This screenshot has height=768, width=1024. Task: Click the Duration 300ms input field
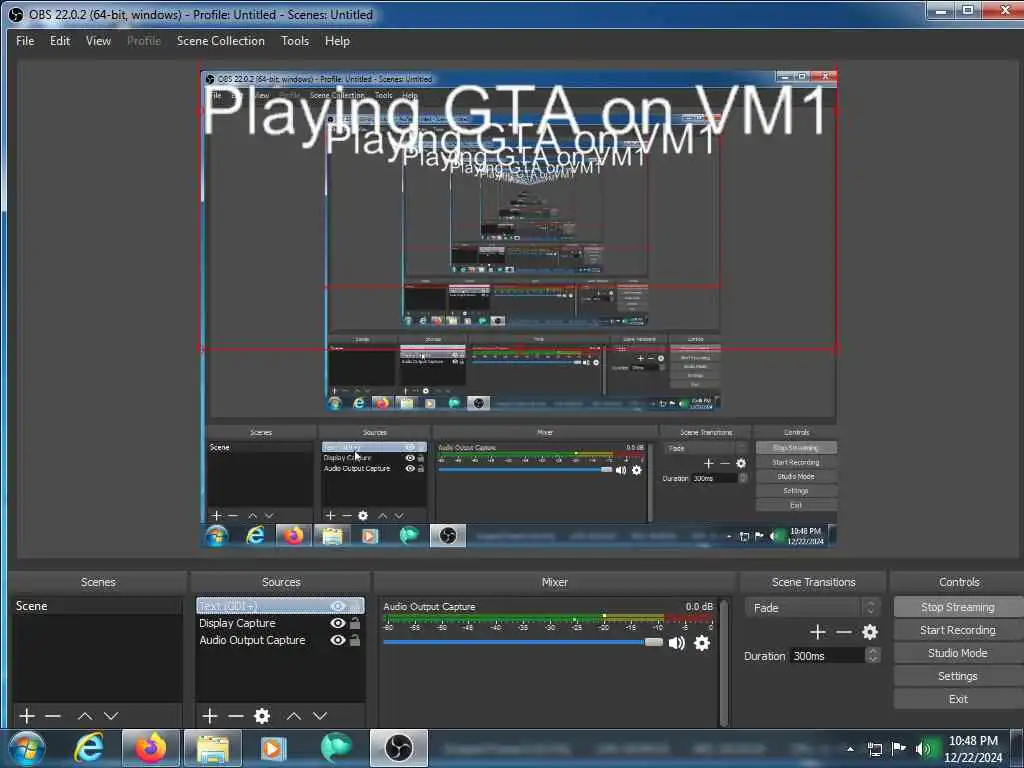pos(827,656)
